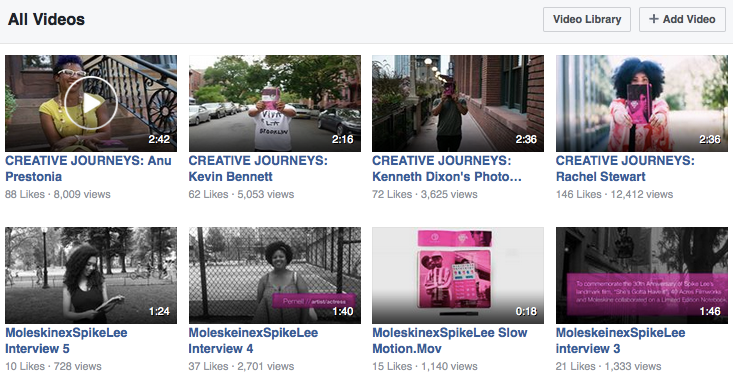Click the 10 Likes · 728 views text
This screenshot has width=733, height=390.
click(53, 366)
